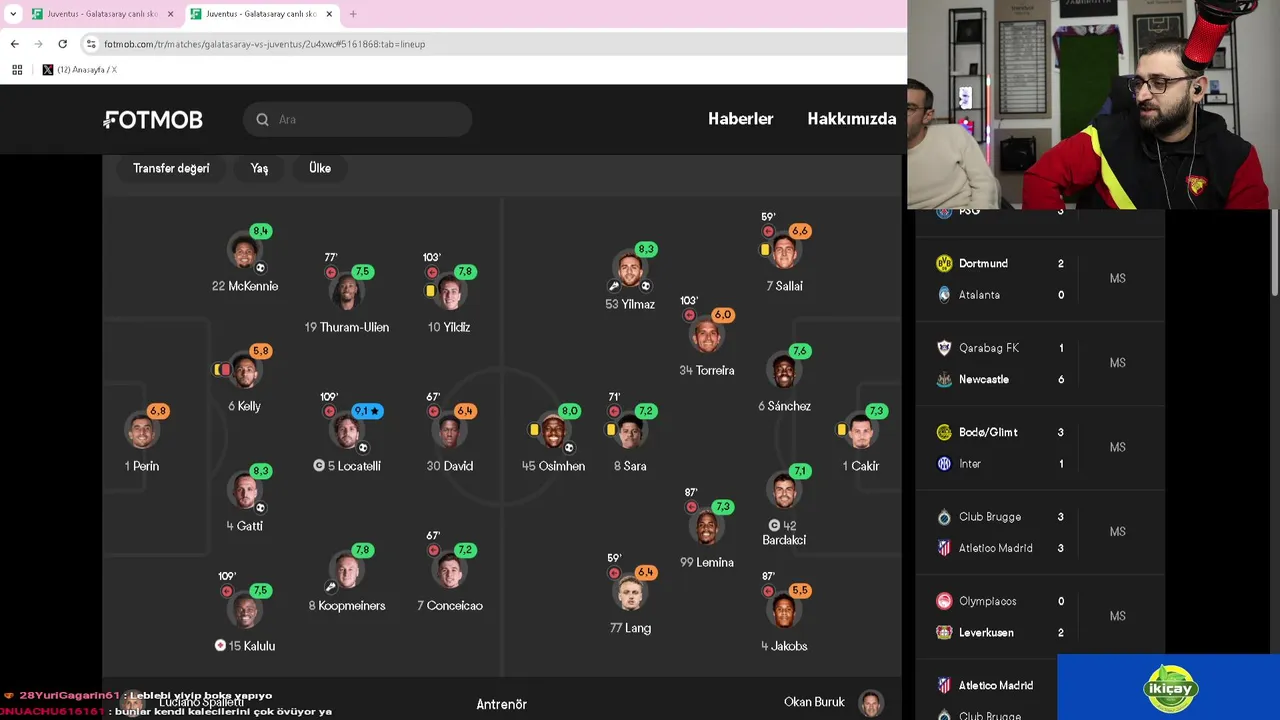Click the Antrenör label

(501, 704)
